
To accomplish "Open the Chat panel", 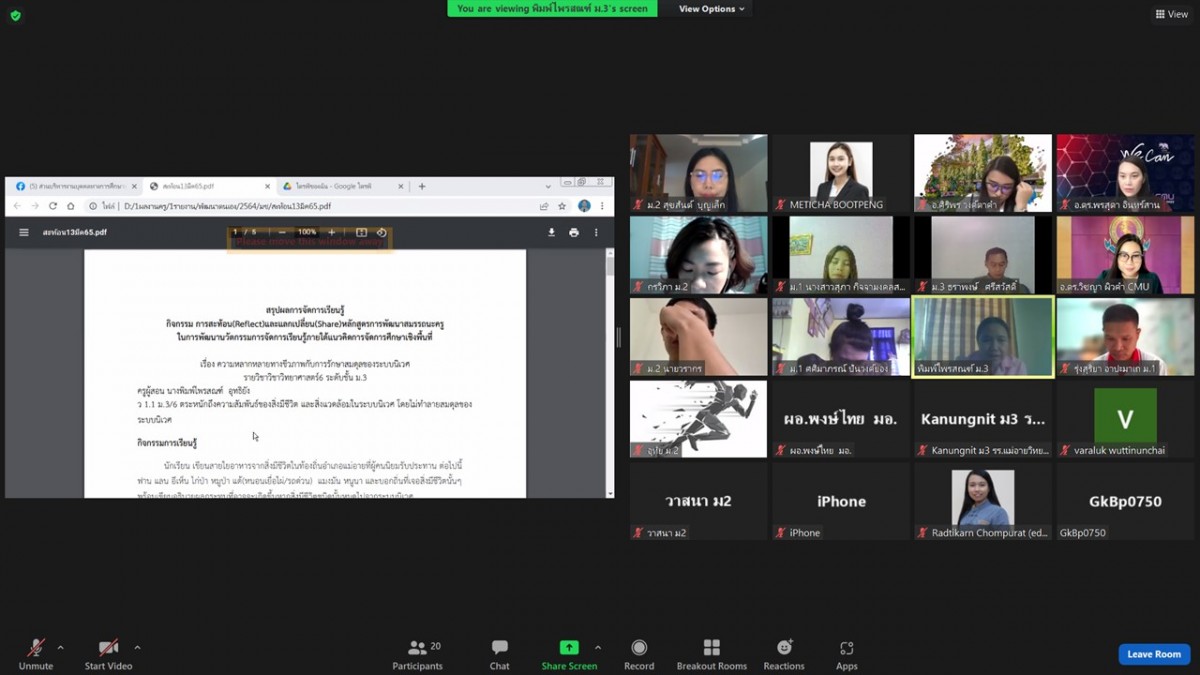I will coord(499,654).
